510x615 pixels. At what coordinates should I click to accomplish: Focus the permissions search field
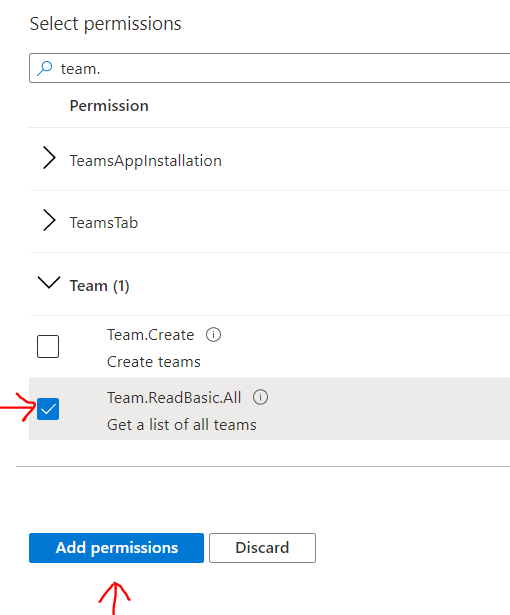pyautogui.click(x=270, y=68)
